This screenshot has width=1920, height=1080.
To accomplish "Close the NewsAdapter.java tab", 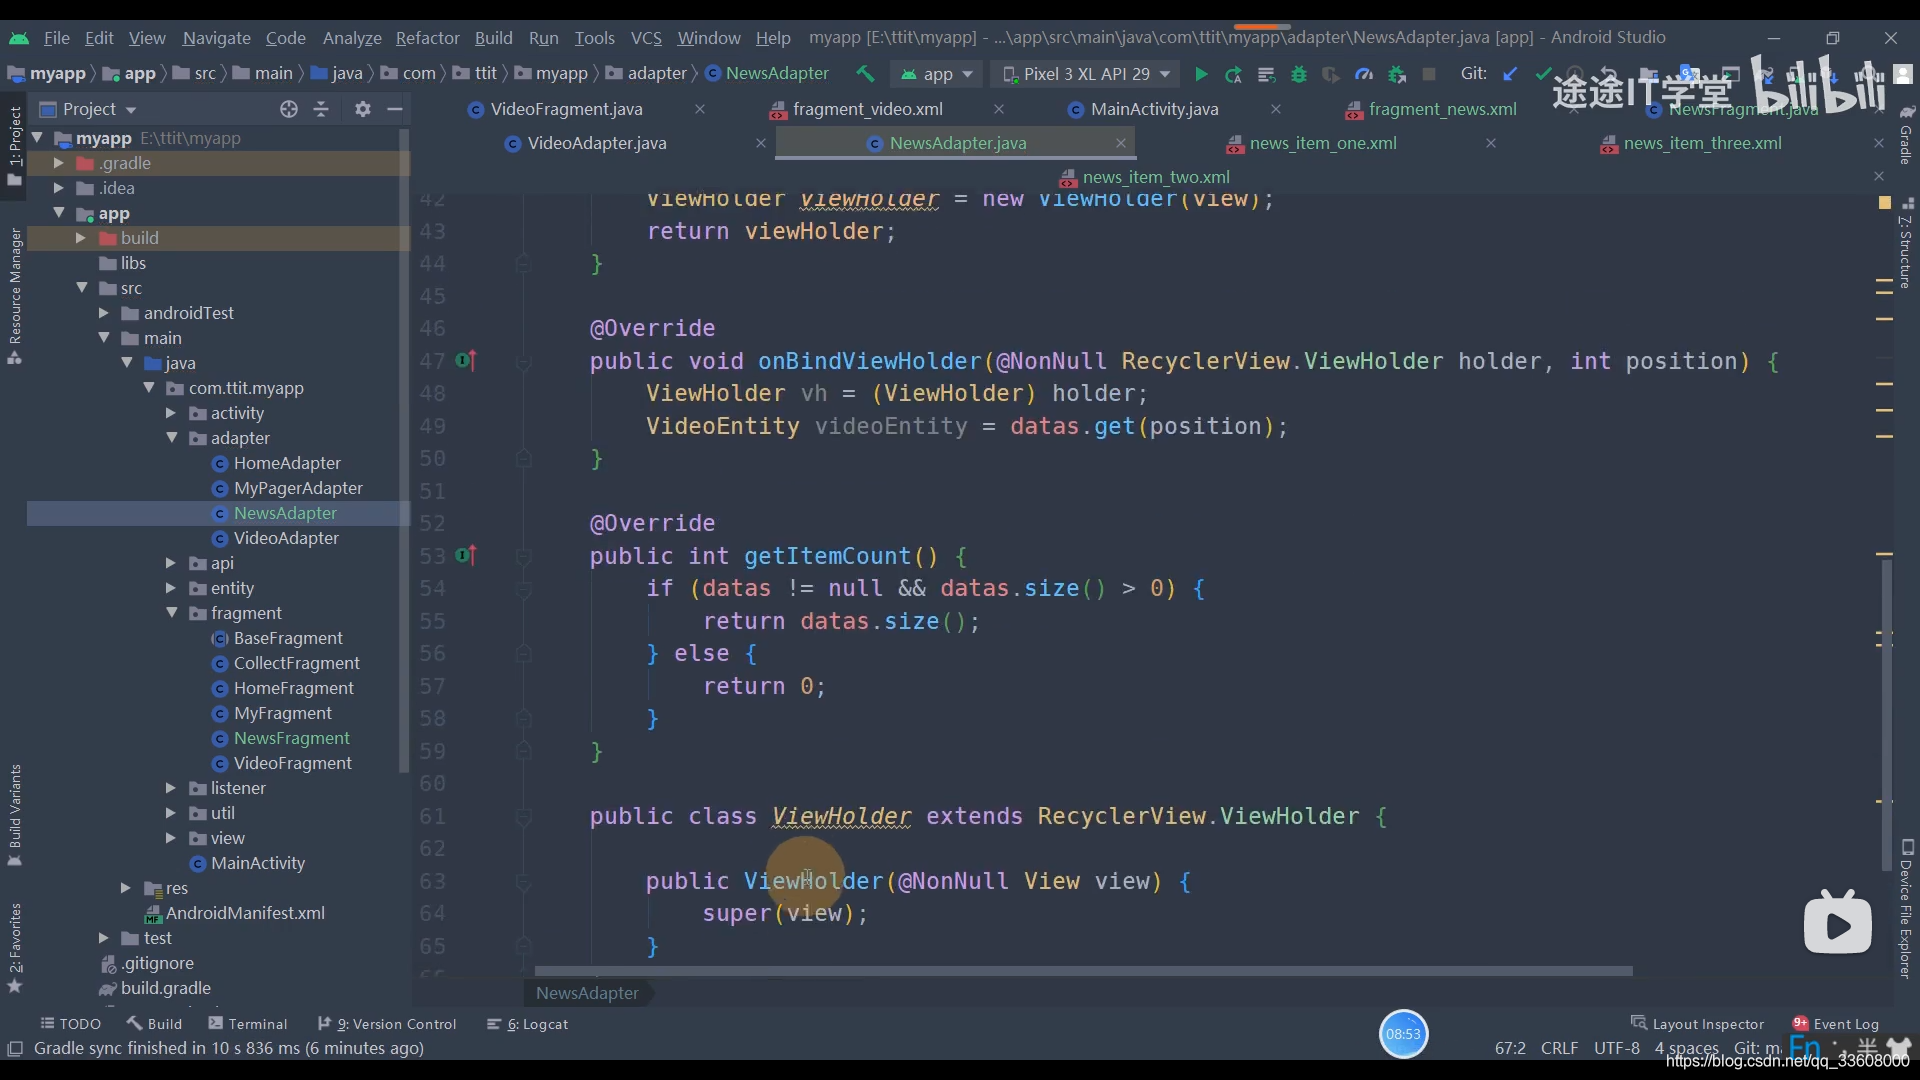I will pos(1120,143).
